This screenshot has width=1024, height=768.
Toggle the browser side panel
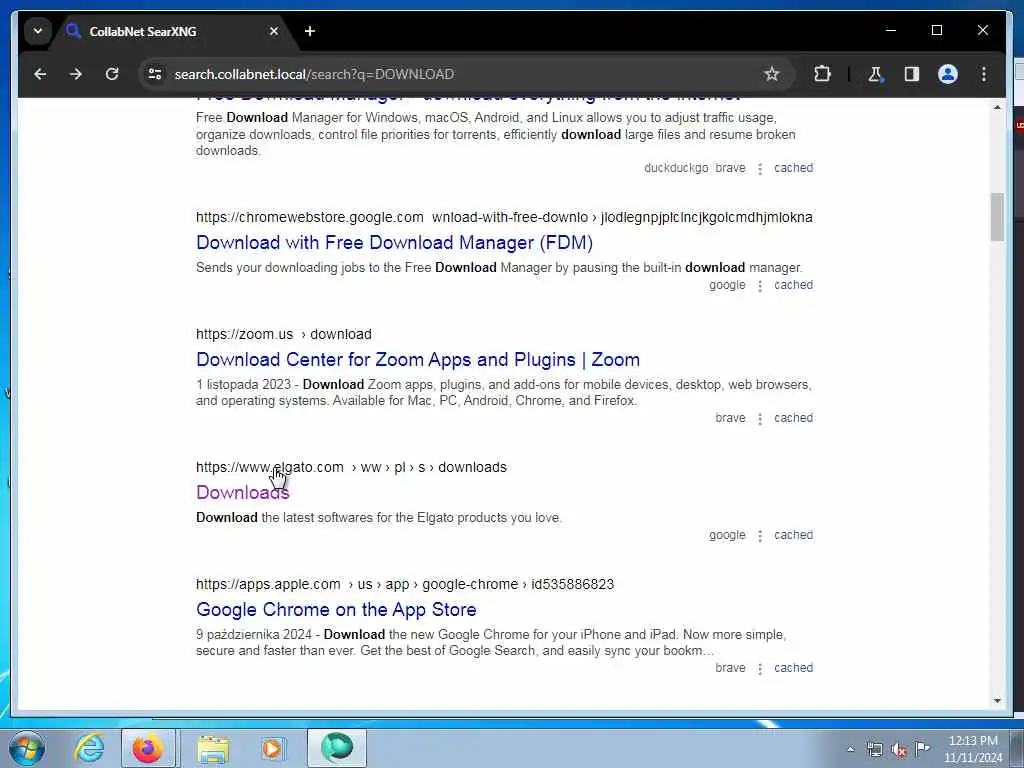pos(912,74)
